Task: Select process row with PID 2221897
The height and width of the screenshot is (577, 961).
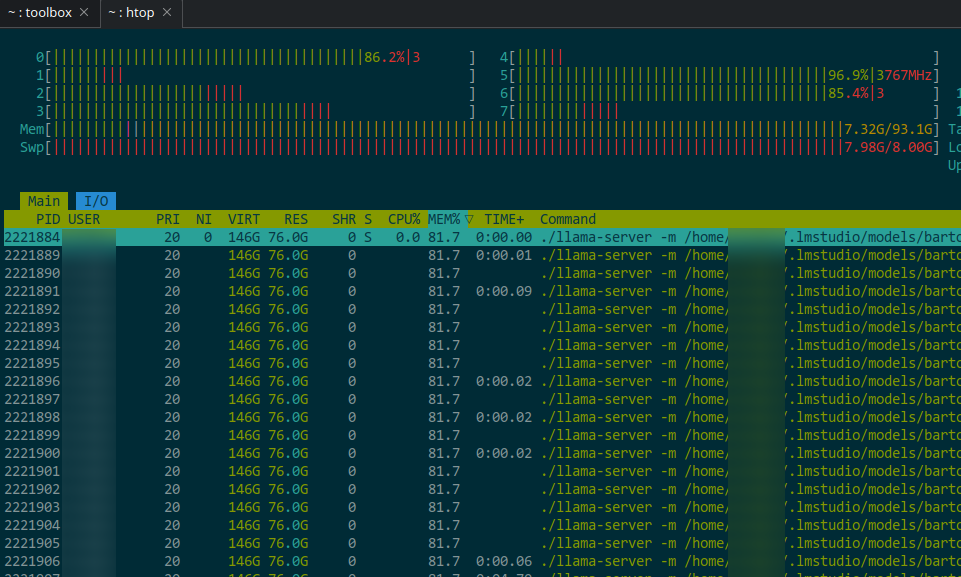Action: [482, 399]
